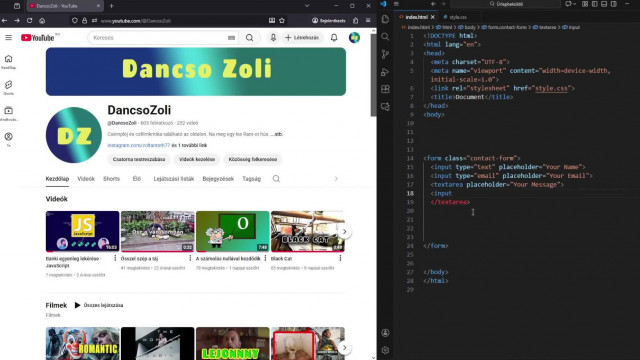640x360 pixels.
Task: Open the browser tab list dropdown
Action: pyautogui.click(x=307, y=6)
